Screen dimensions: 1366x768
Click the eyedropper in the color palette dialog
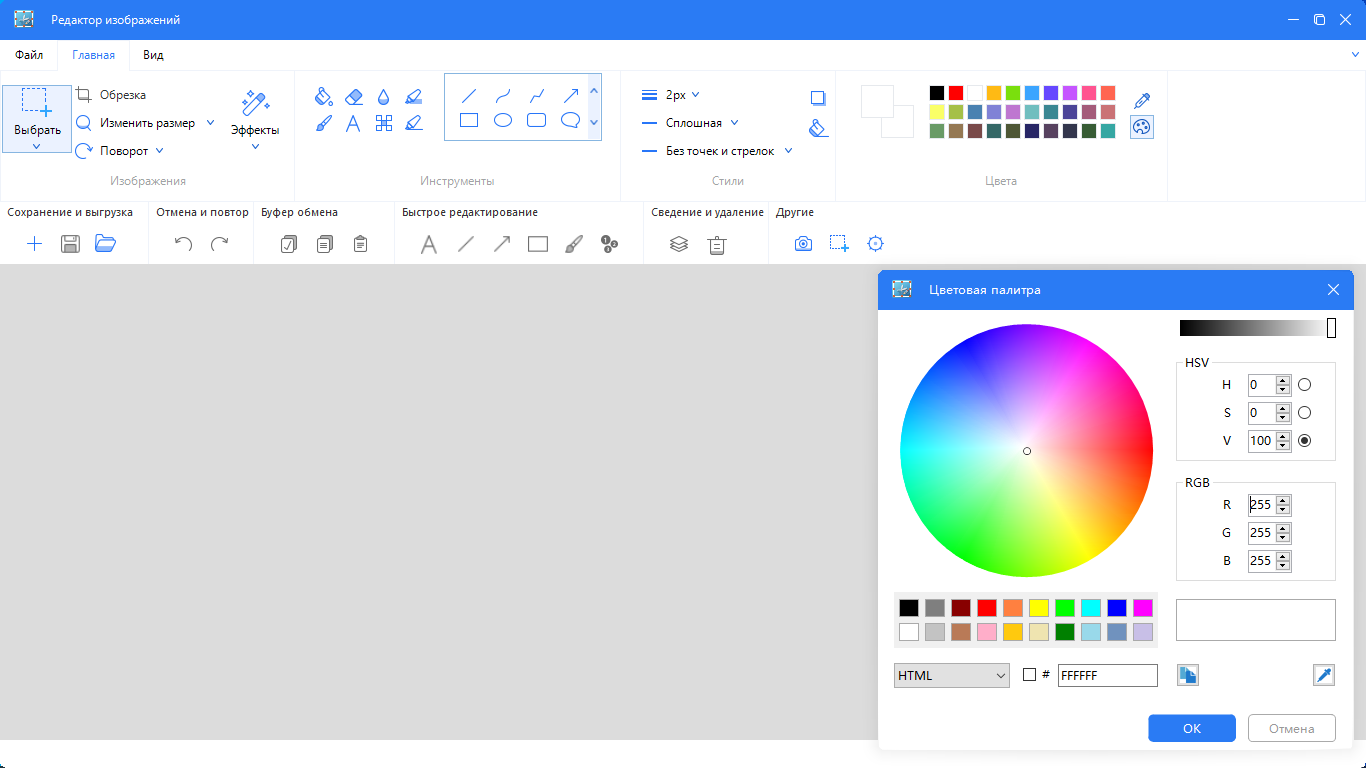tap(1323, 675)
